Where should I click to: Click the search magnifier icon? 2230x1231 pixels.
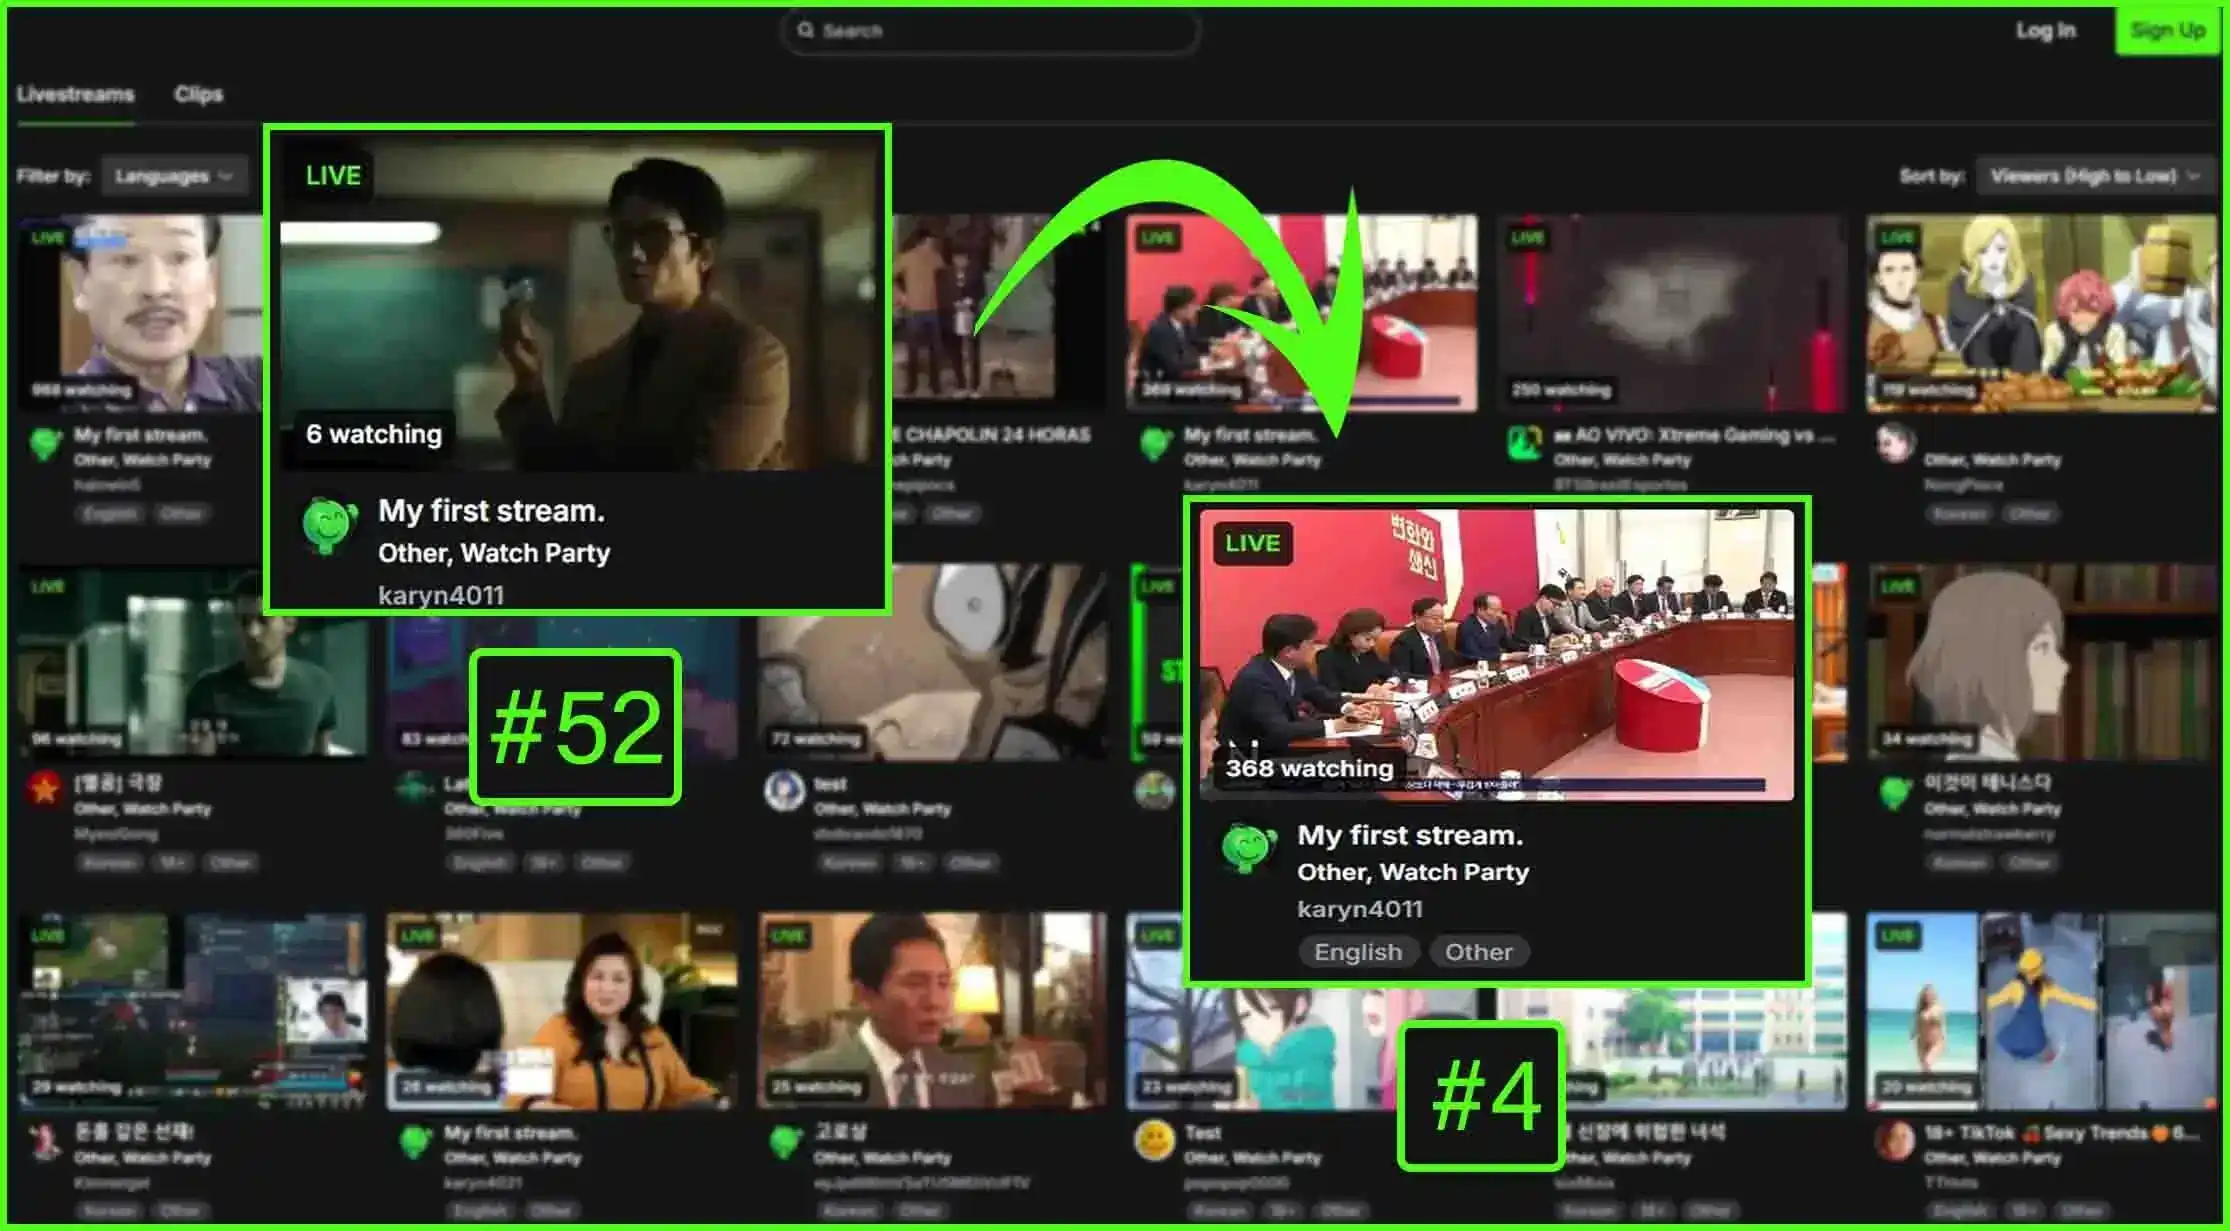point(805,30)
